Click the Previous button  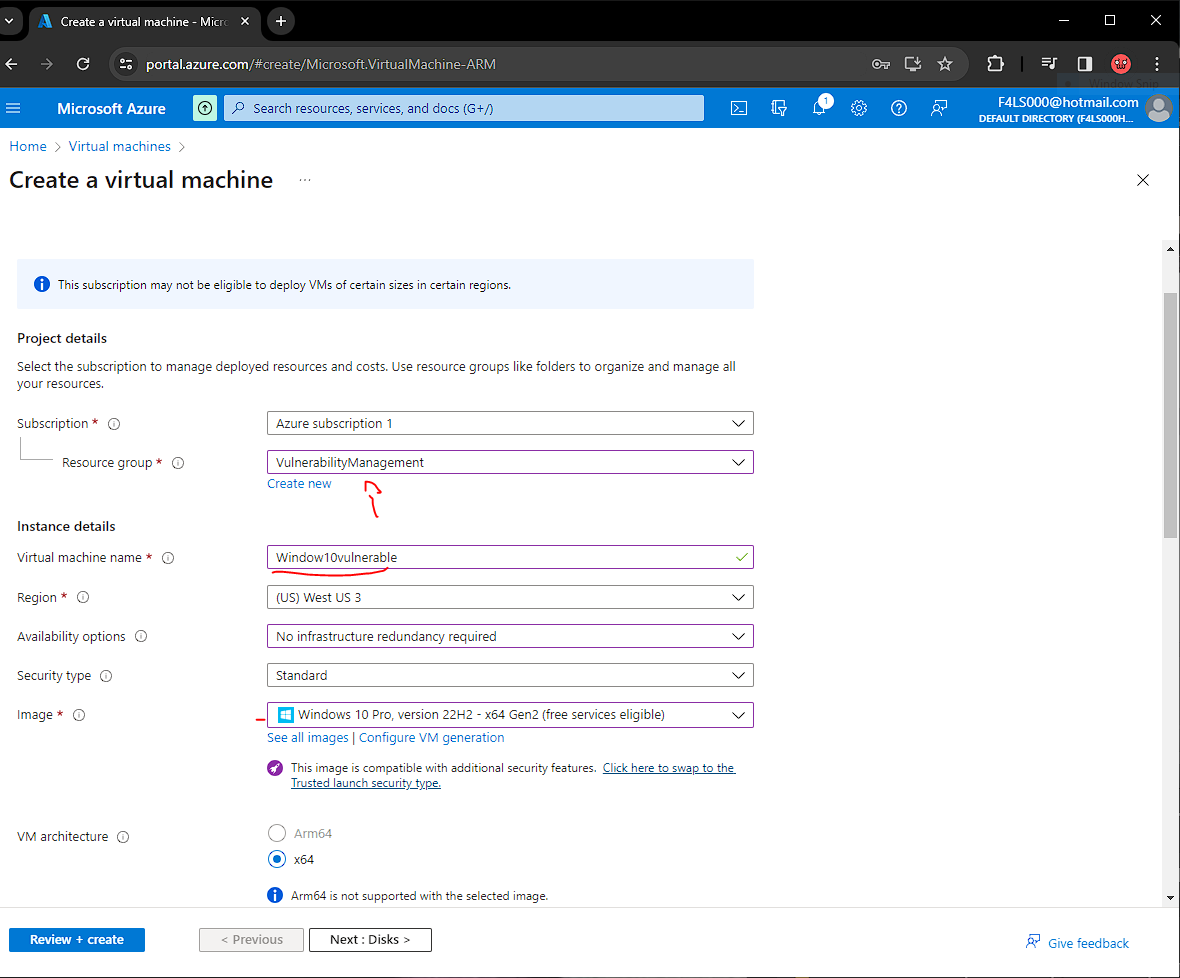(251, 940)
